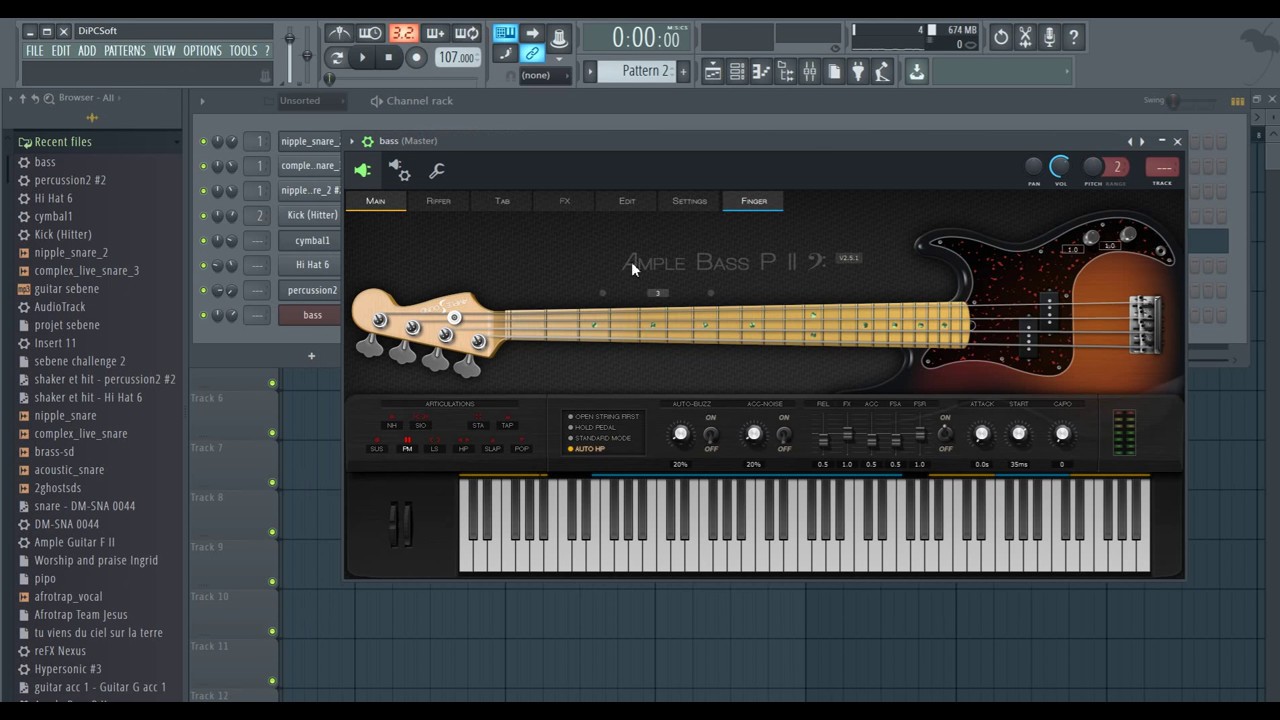Toggle the AUTO-BUZZ on/off switch
Image resolution: width=1280 pixels, height=720 pixels.
pyautogui.click(x=711, y=434)
